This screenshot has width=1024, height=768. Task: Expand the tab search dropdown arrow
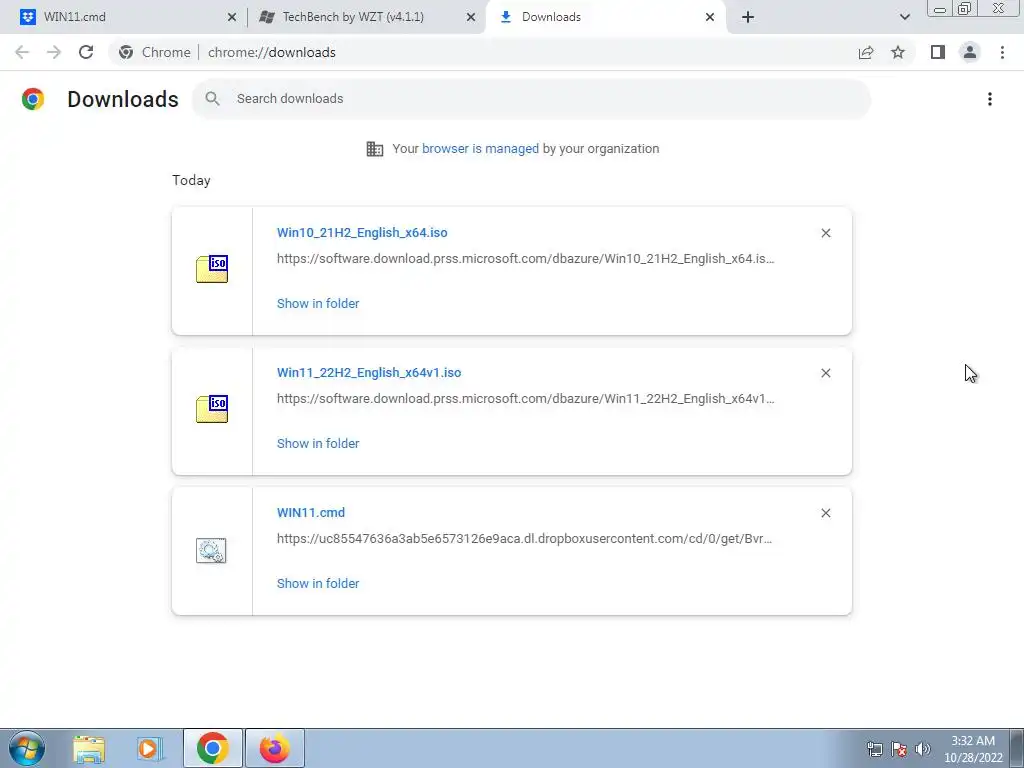click(904, 17)
